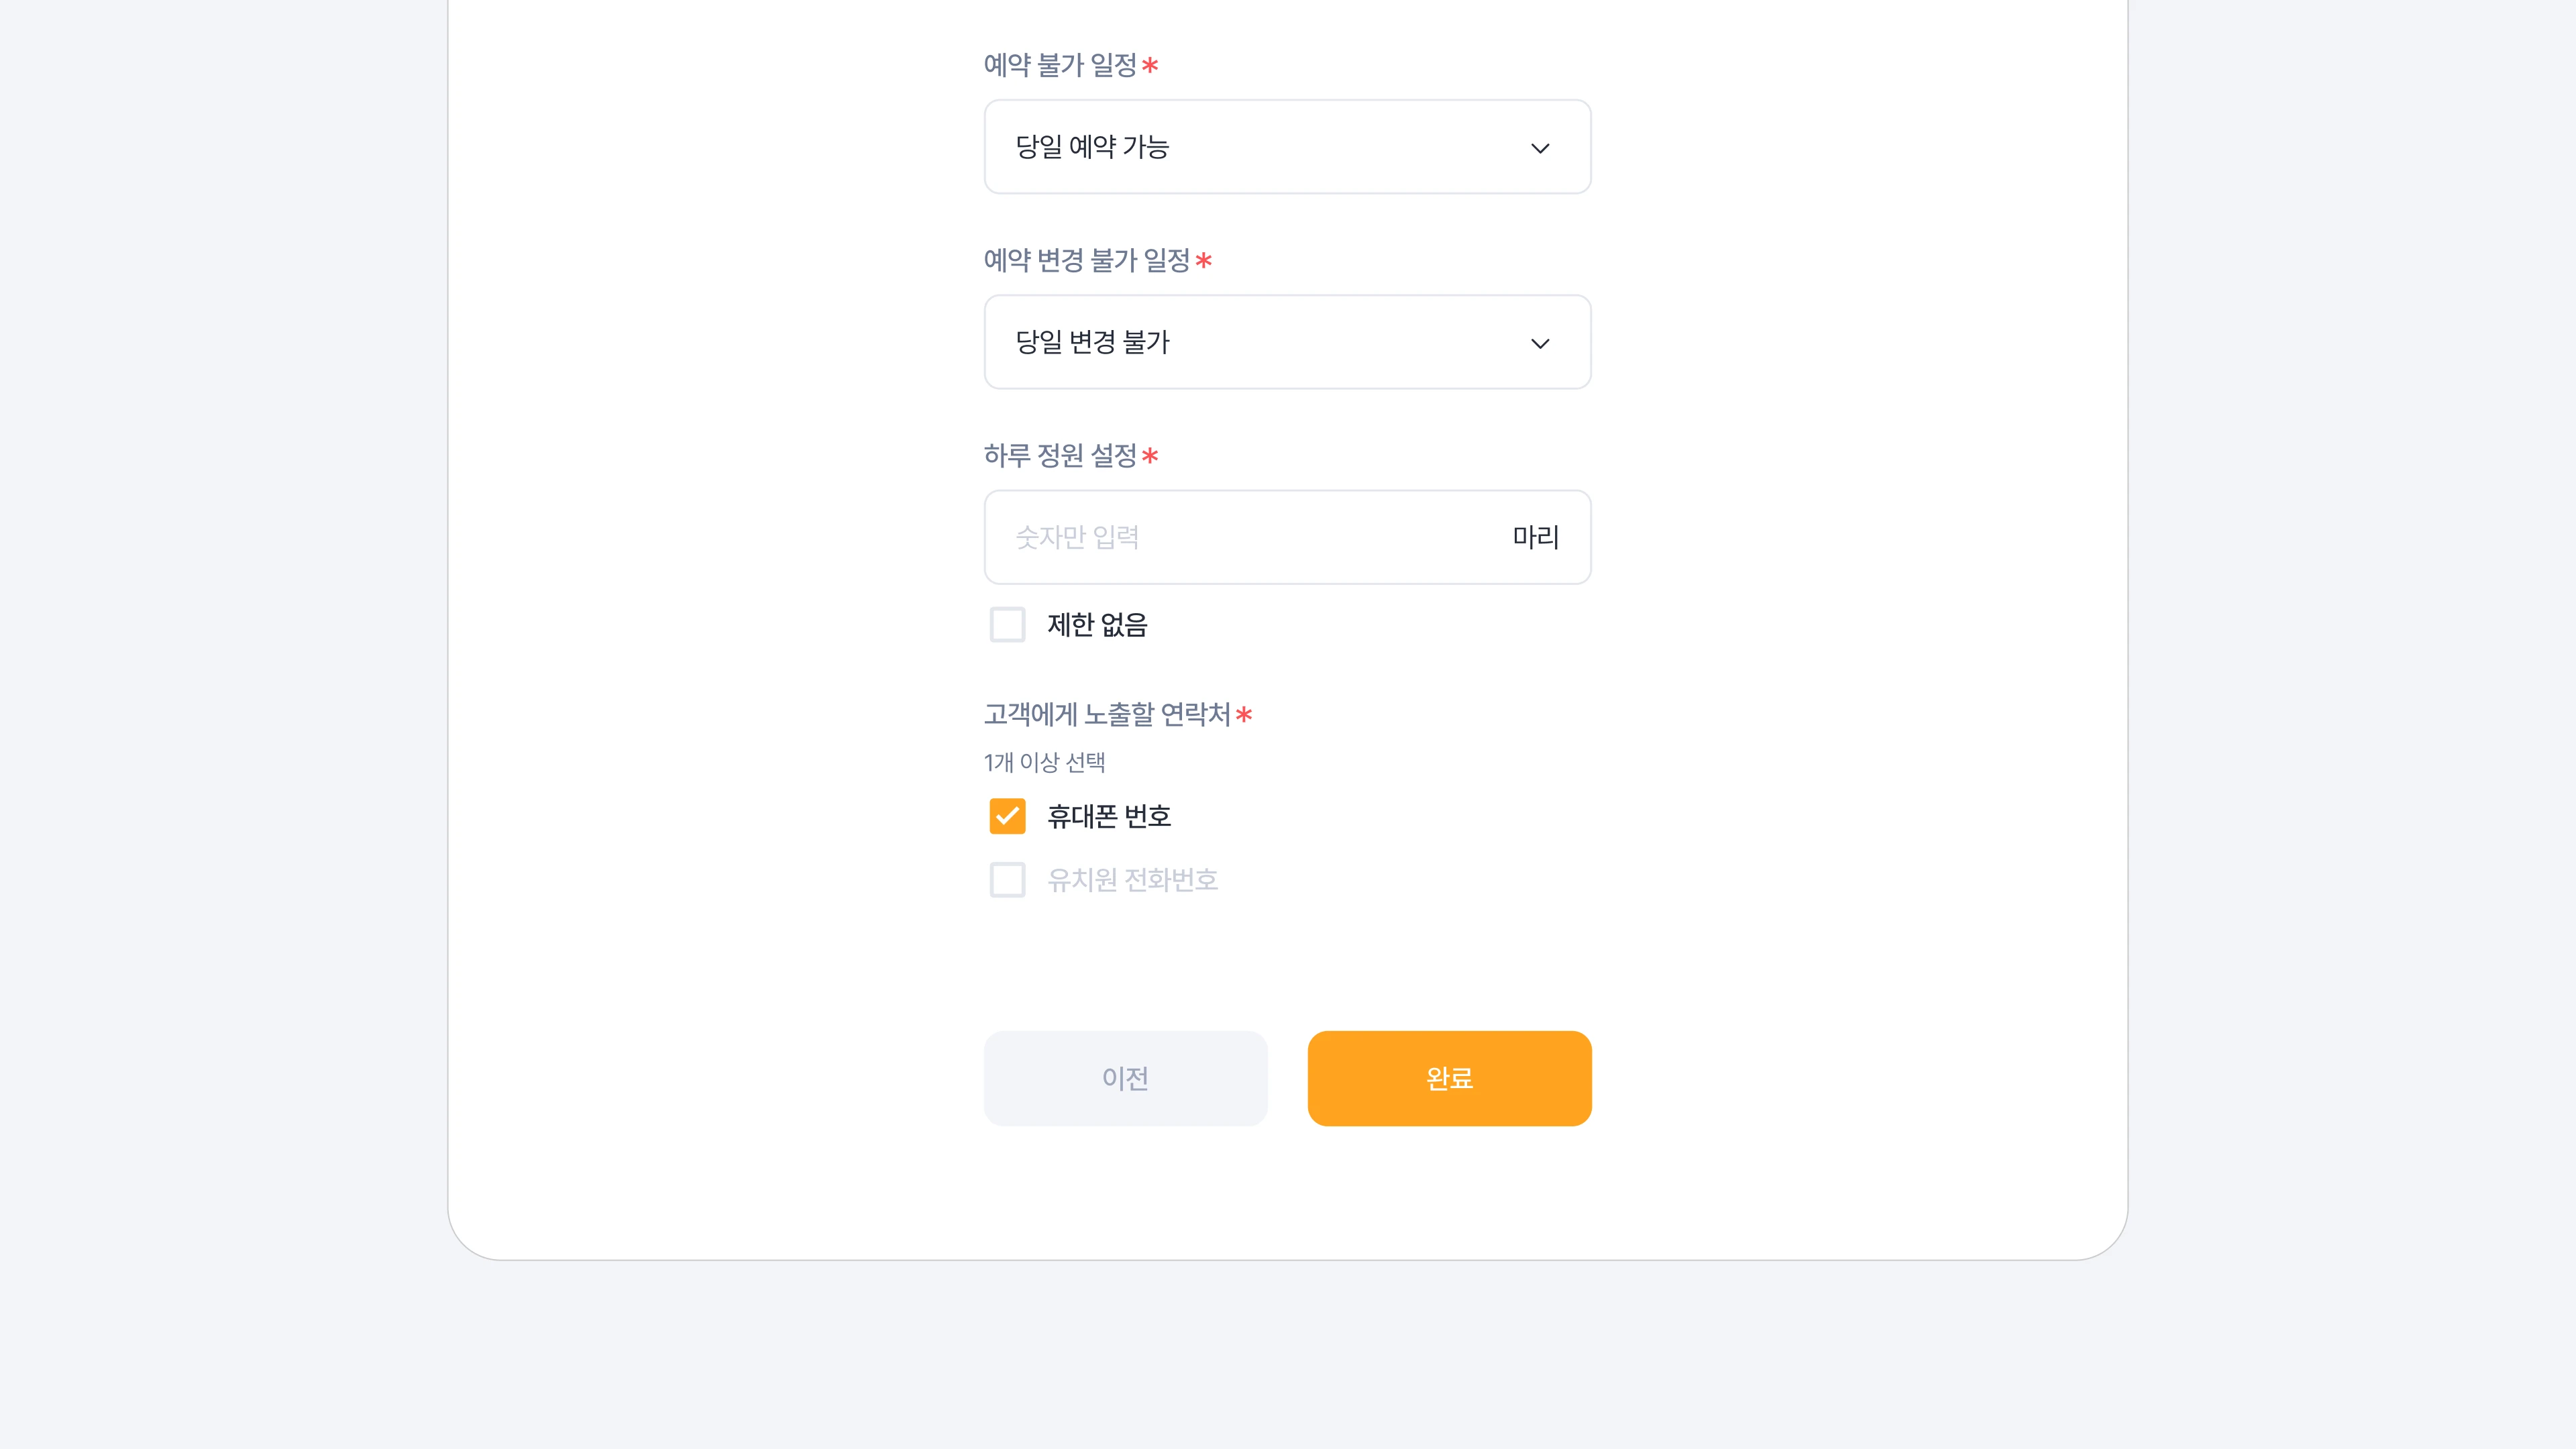The image size is (2576, 1449).
Task: Click the 이전 button
Action: tap(1125, 1078)
